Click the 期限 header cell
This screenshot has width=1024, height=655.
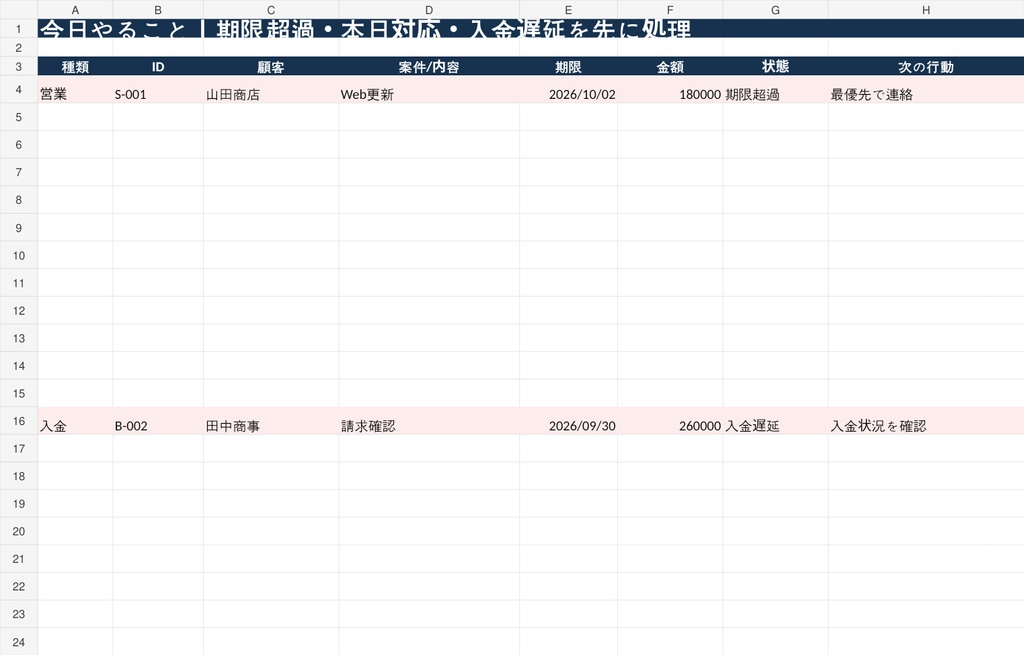click(x=568, y=67)
